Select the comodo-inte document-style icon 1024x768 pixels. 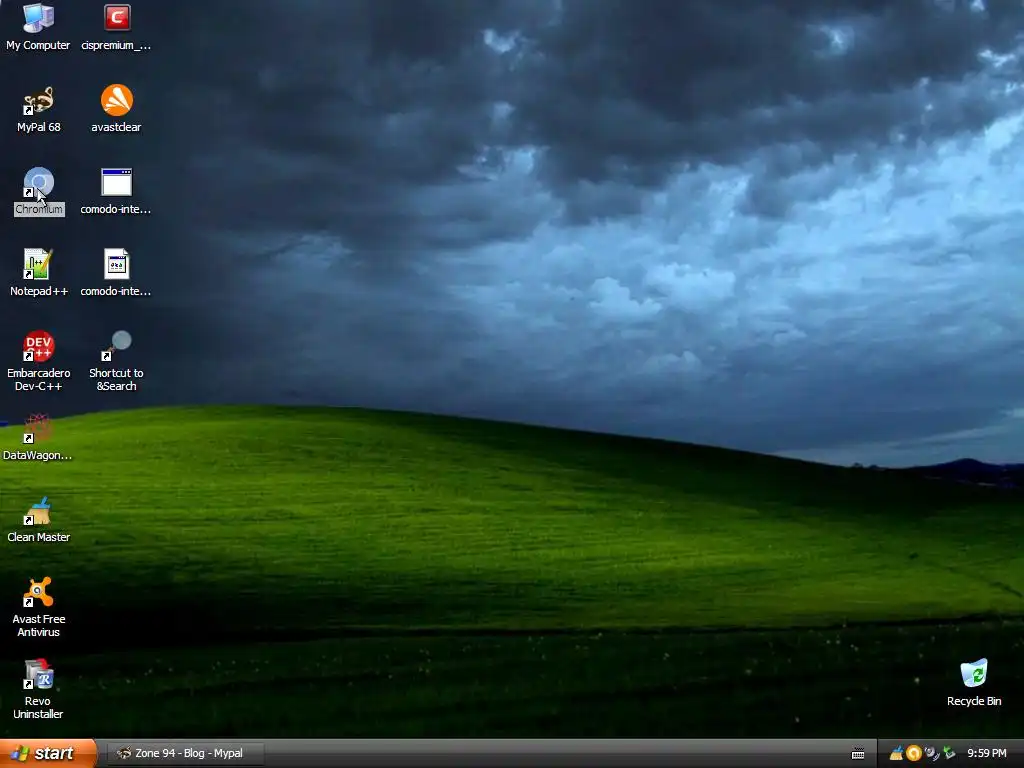[116, 273]
